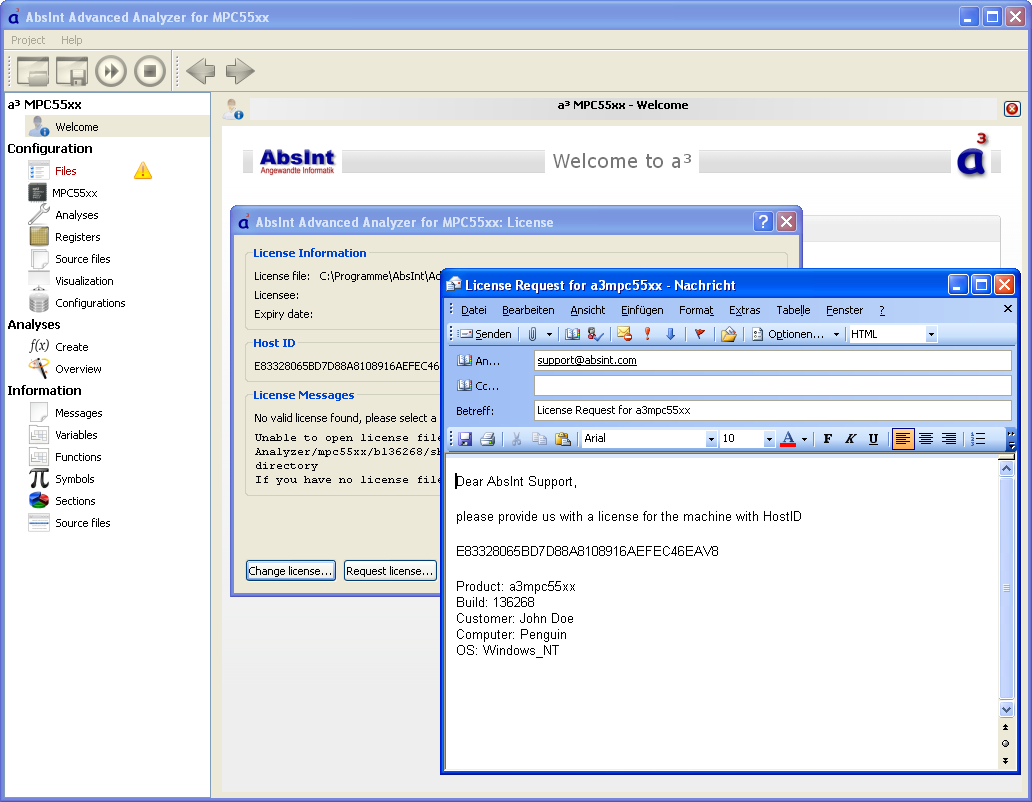Open the Tabelle menu
Screen dimensions: 1032x802
793,311
